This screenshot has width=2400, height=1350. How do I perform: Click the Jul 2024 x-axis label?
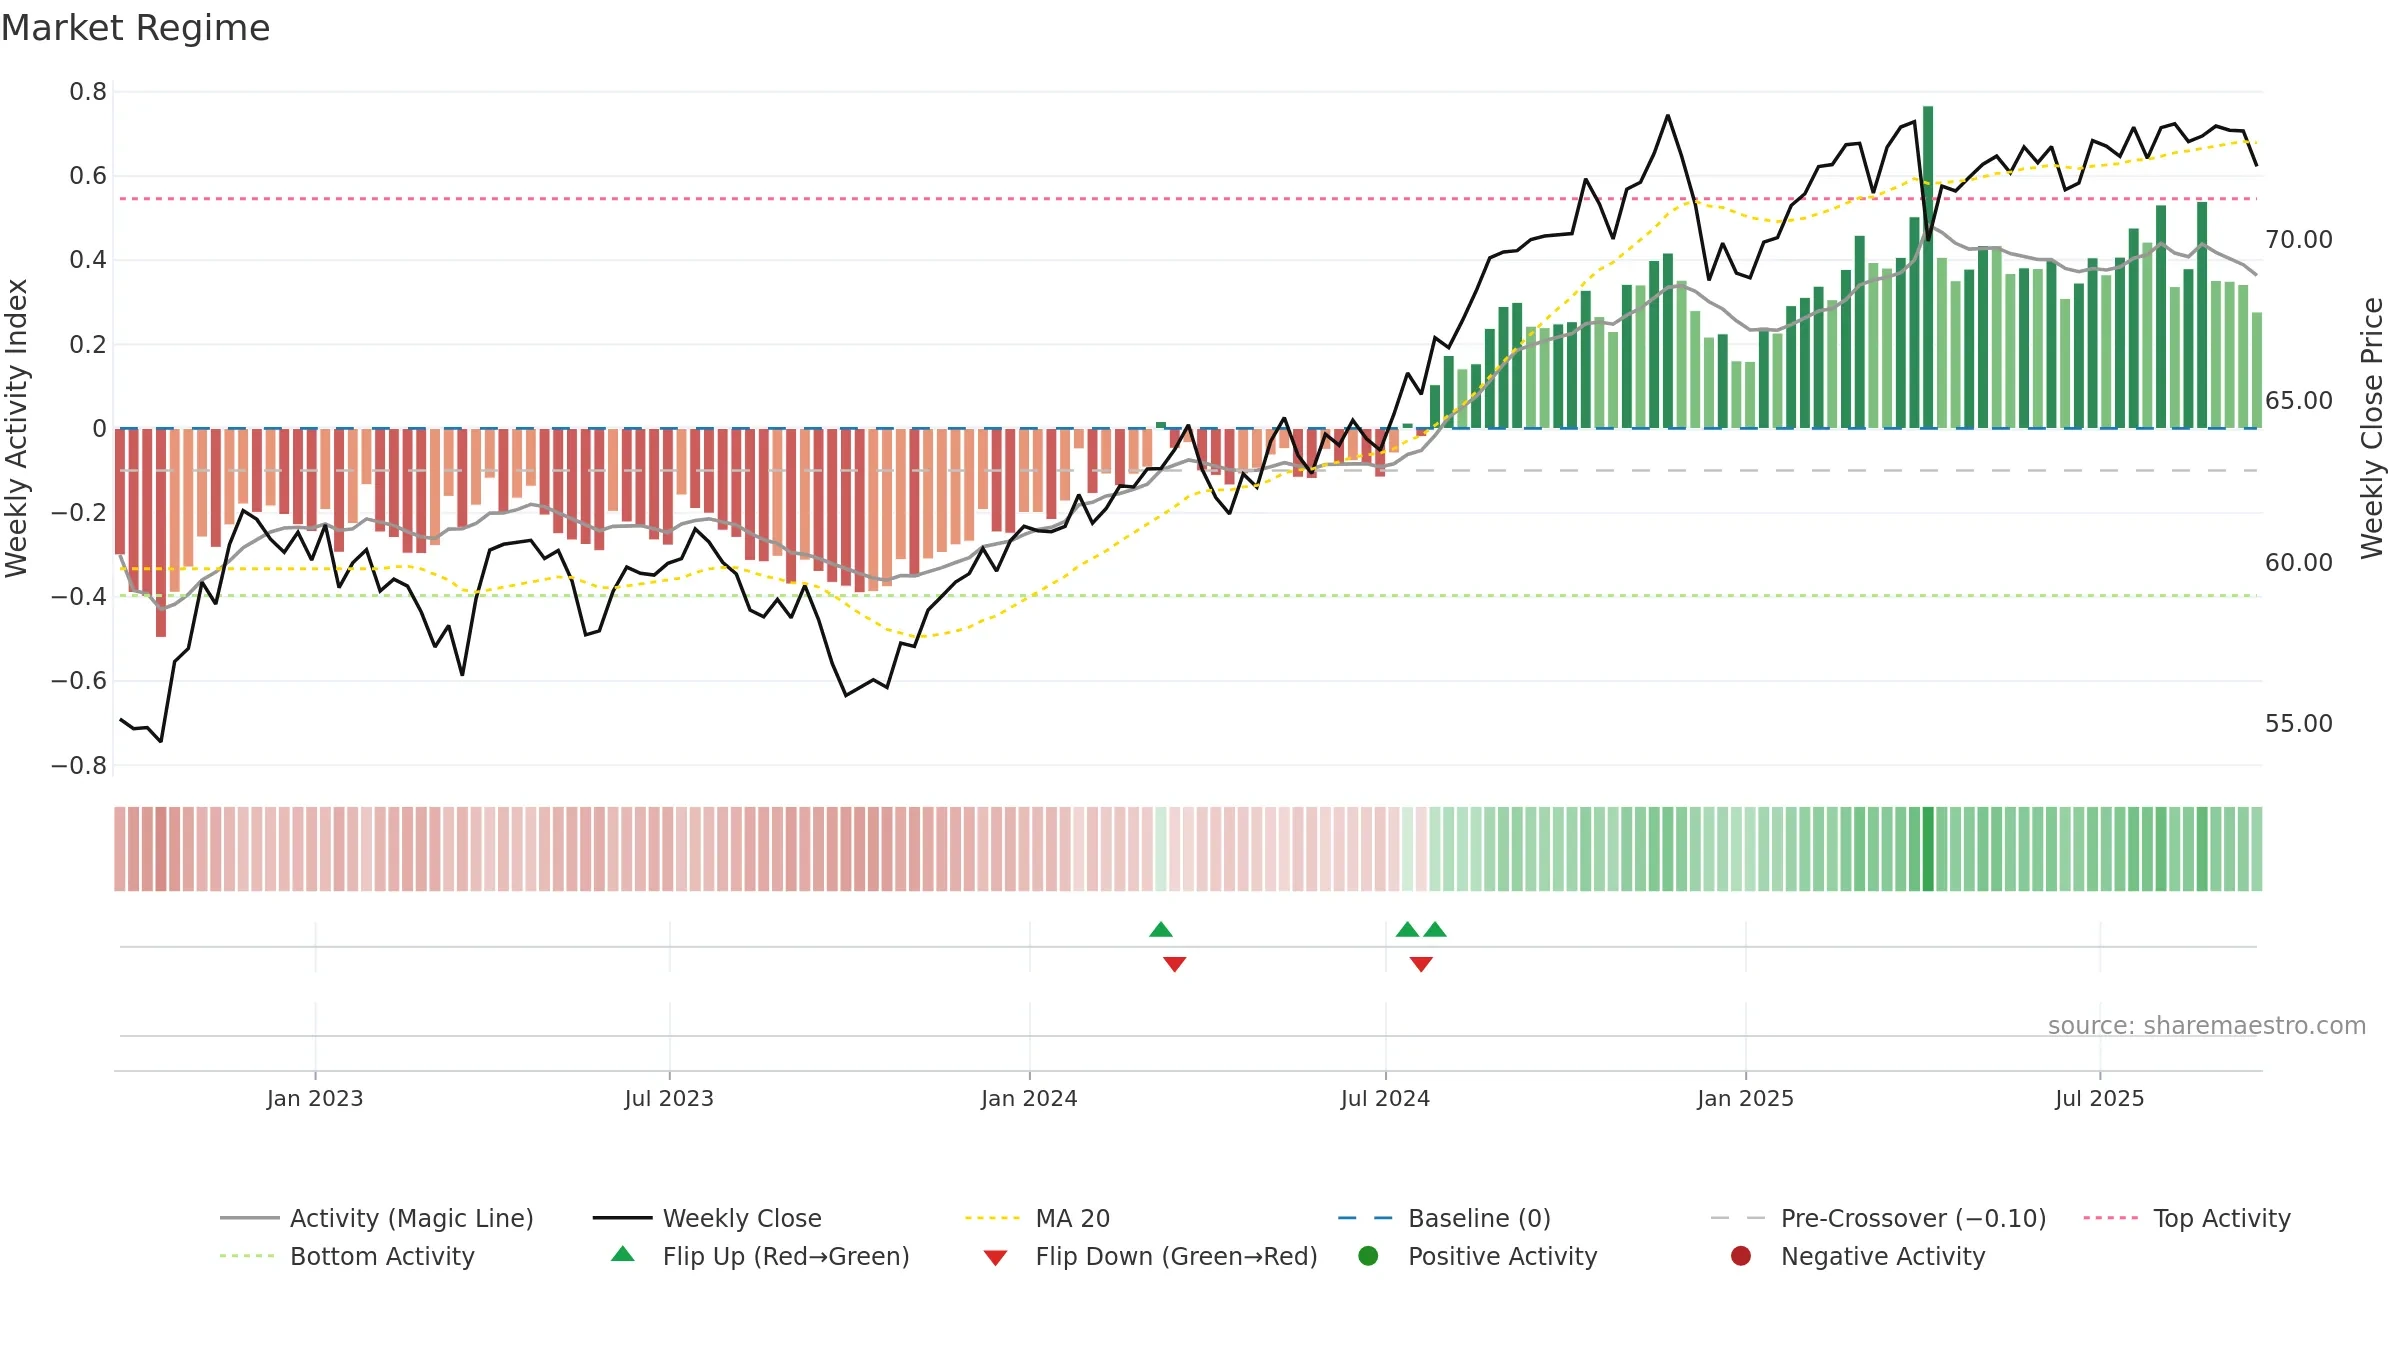[1385, 1098]
